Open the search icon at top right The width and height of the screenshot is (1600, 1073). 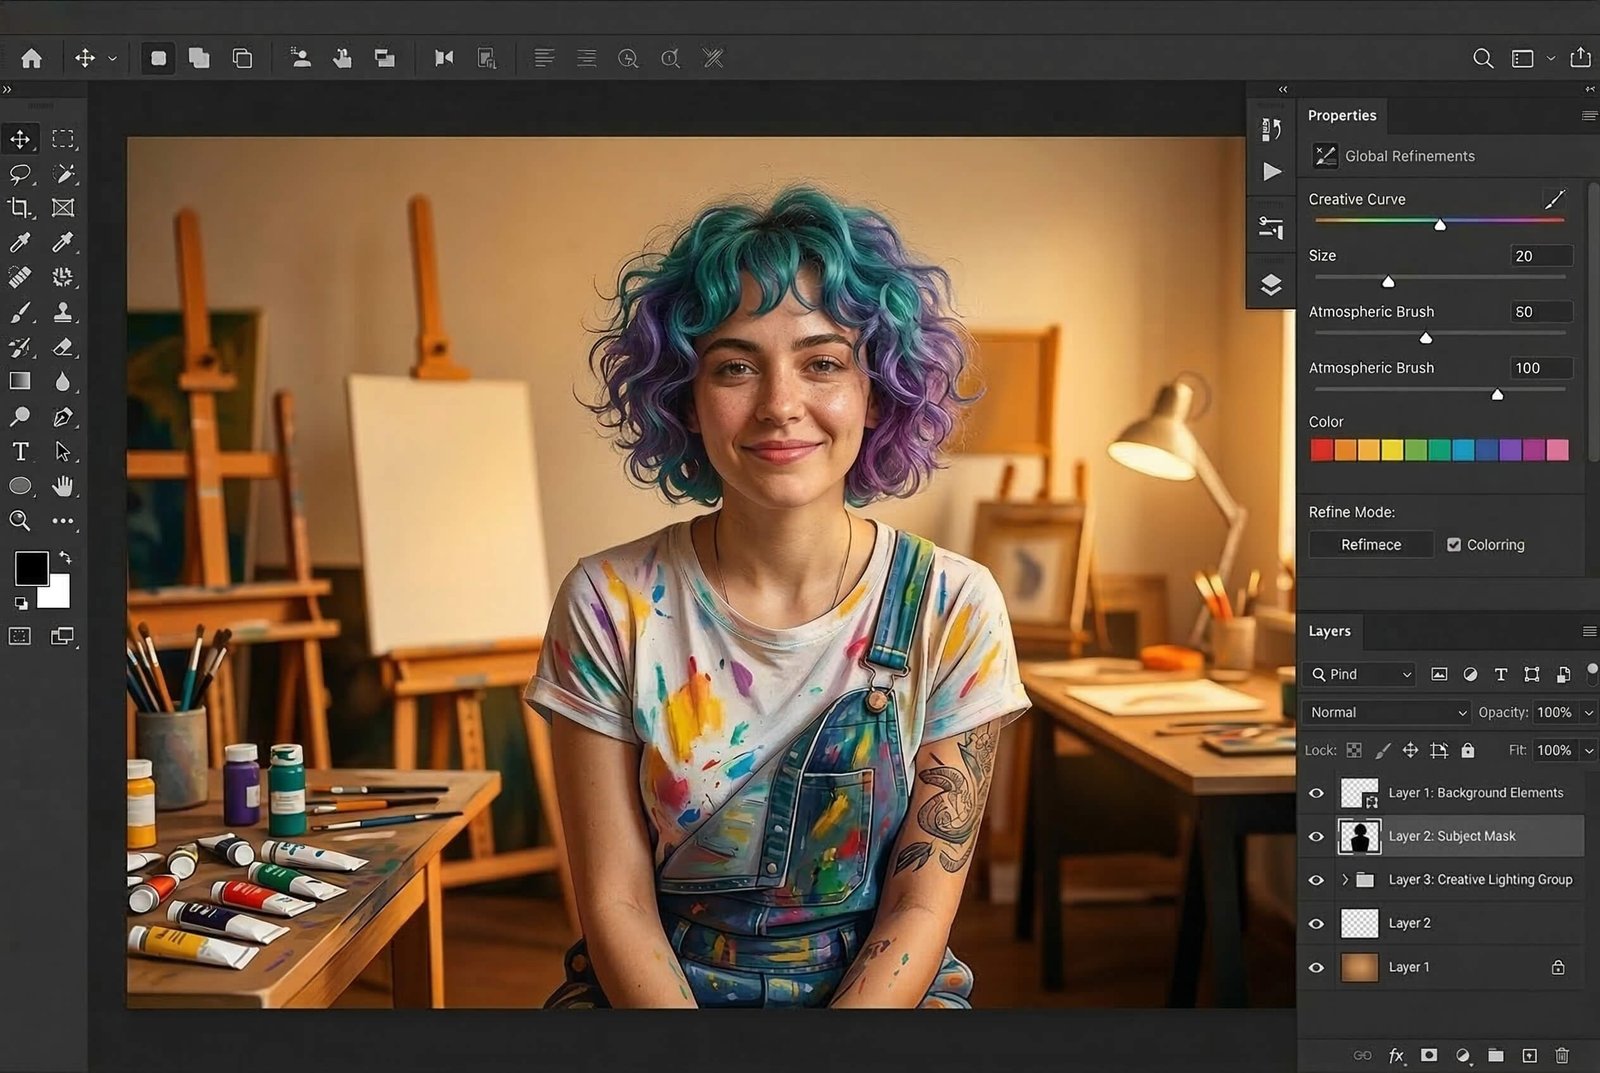coord(1483,59)
